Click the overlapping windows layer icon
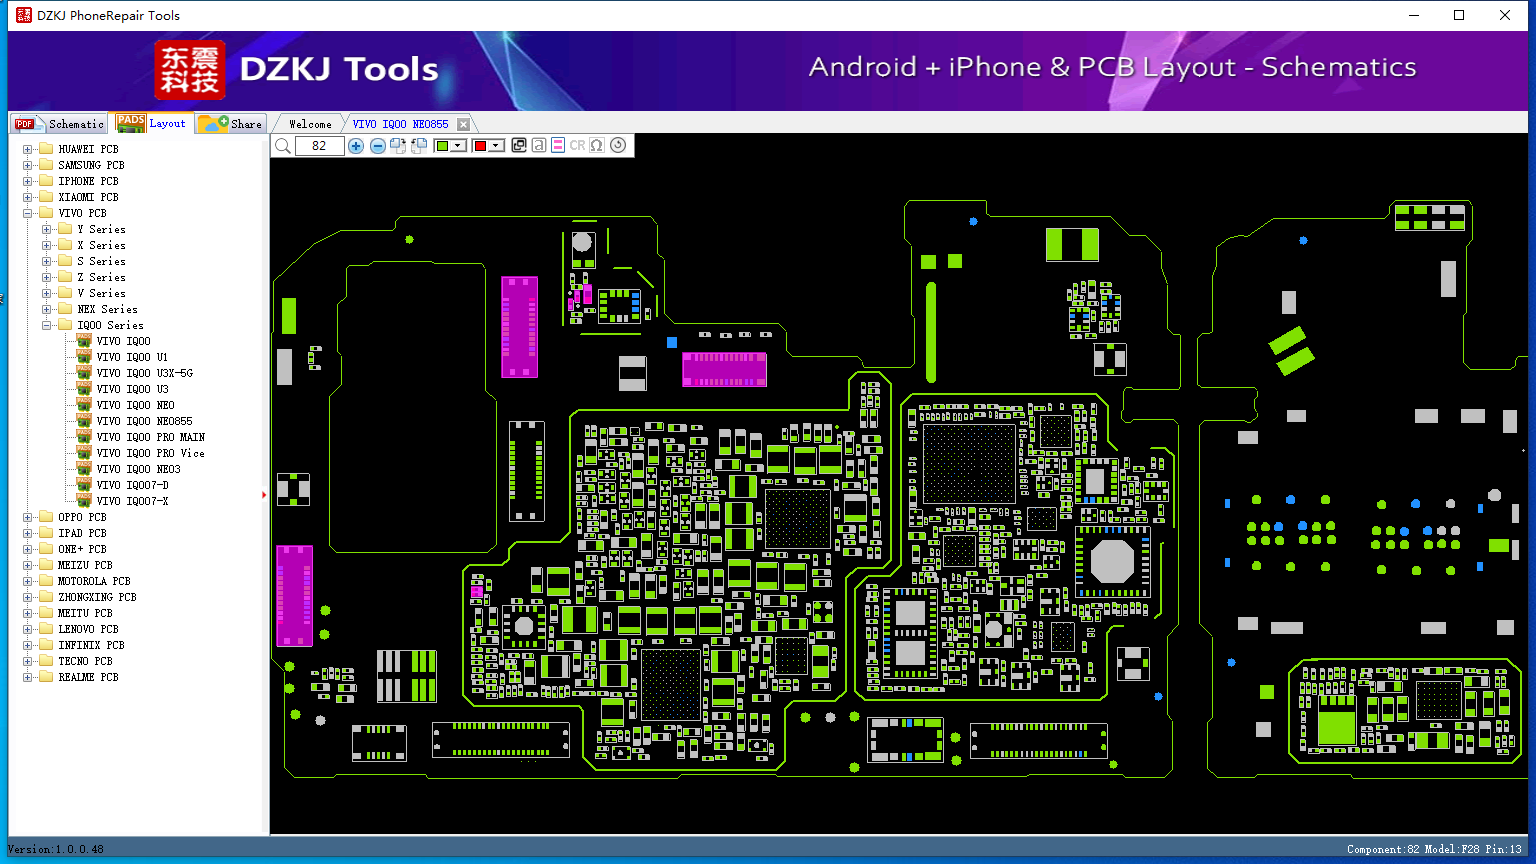The image size is (1536, 864). click(x=519, y=146)
